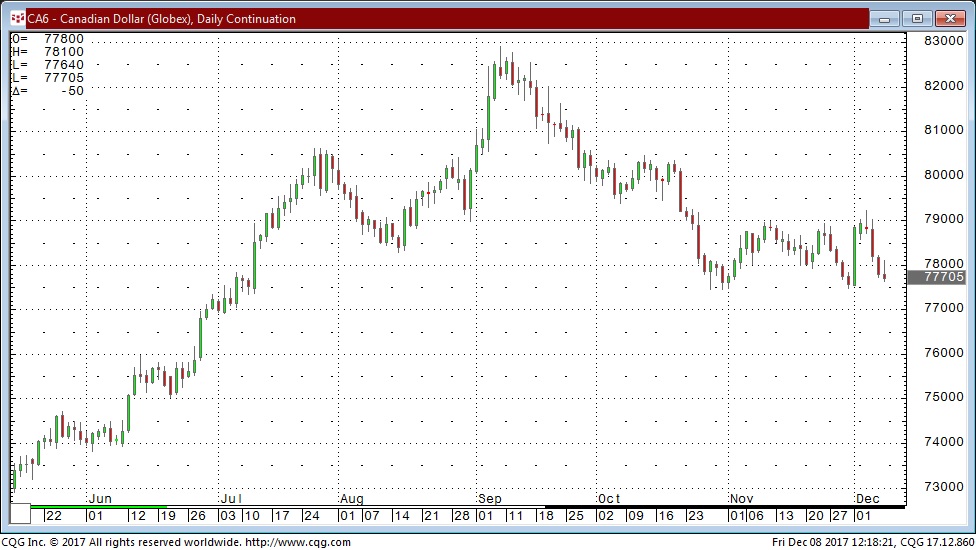Click the L= 77640 low value
This screenshot has width=976, height=550.
tap(47, 65)
